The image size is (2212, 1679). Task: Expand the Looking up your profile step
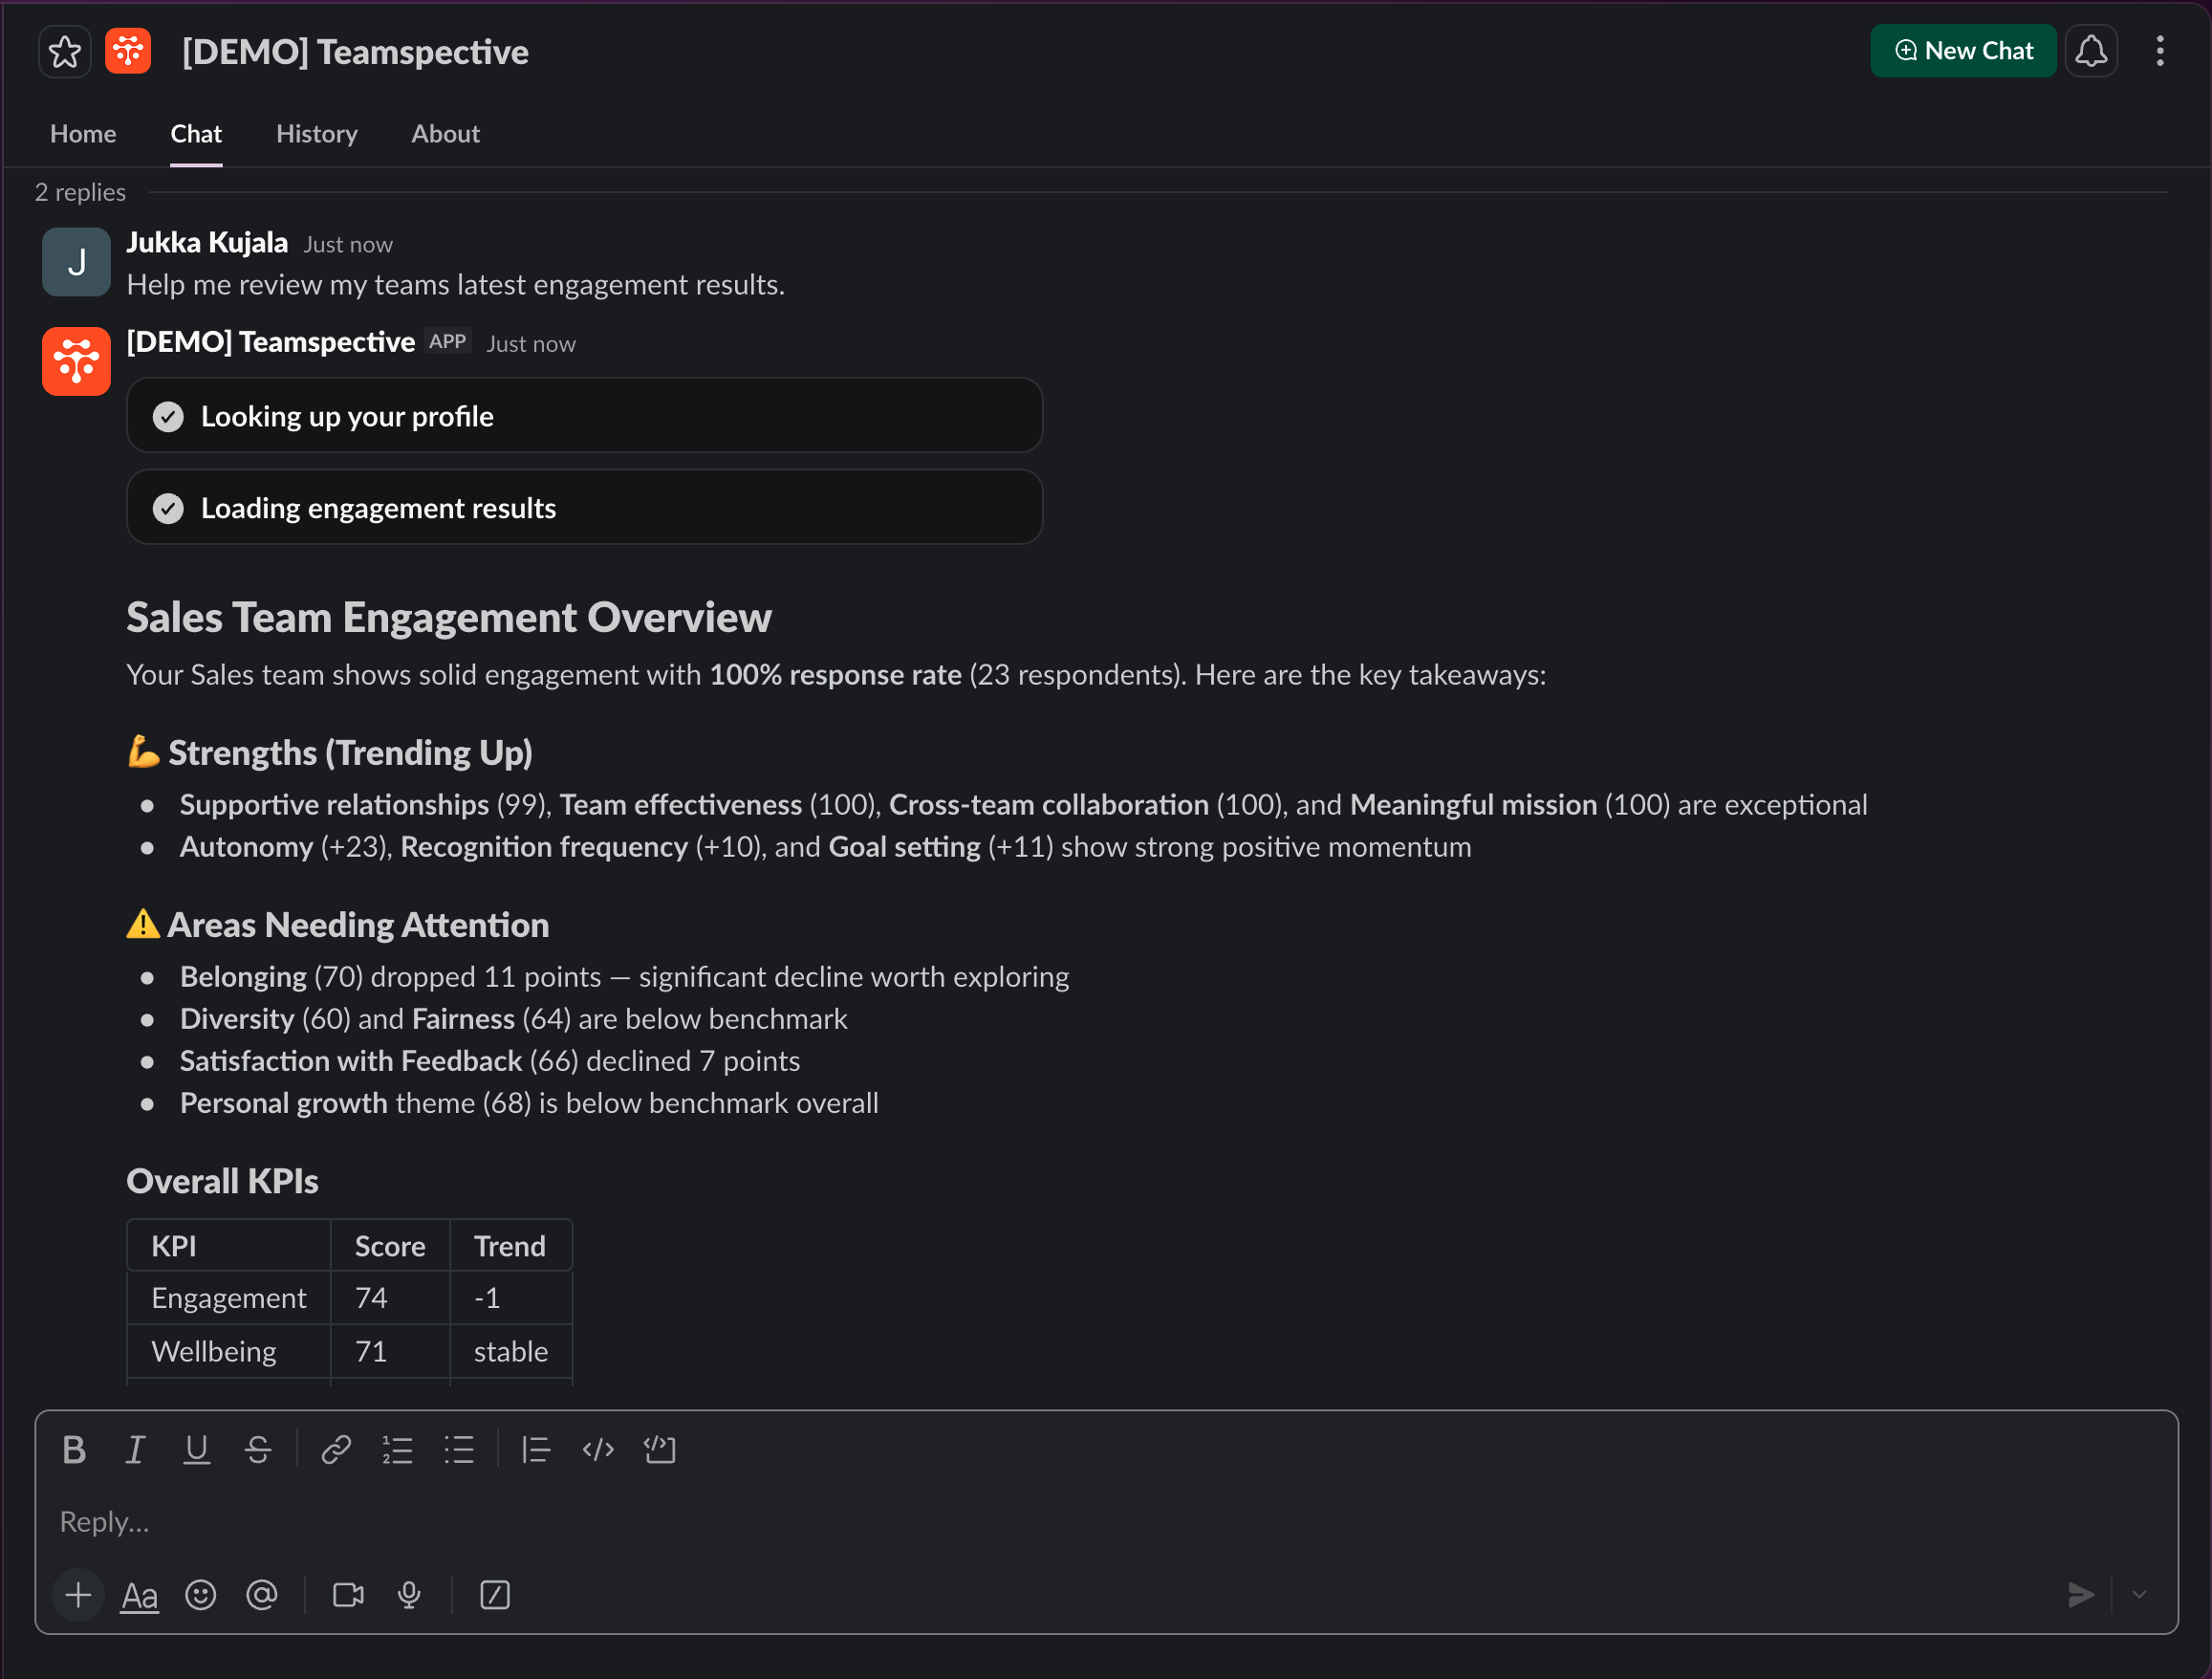click(x=584, y=416)
